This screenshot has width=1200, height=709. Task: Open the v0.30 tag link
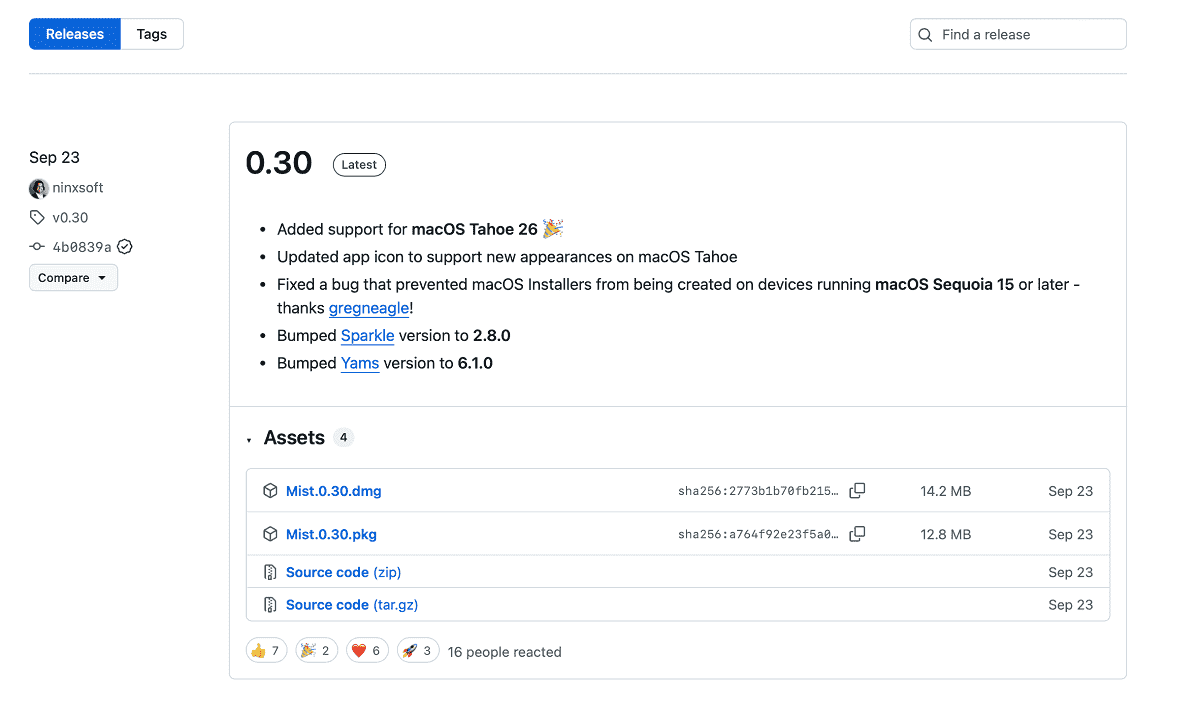click(x=70, y=217)
